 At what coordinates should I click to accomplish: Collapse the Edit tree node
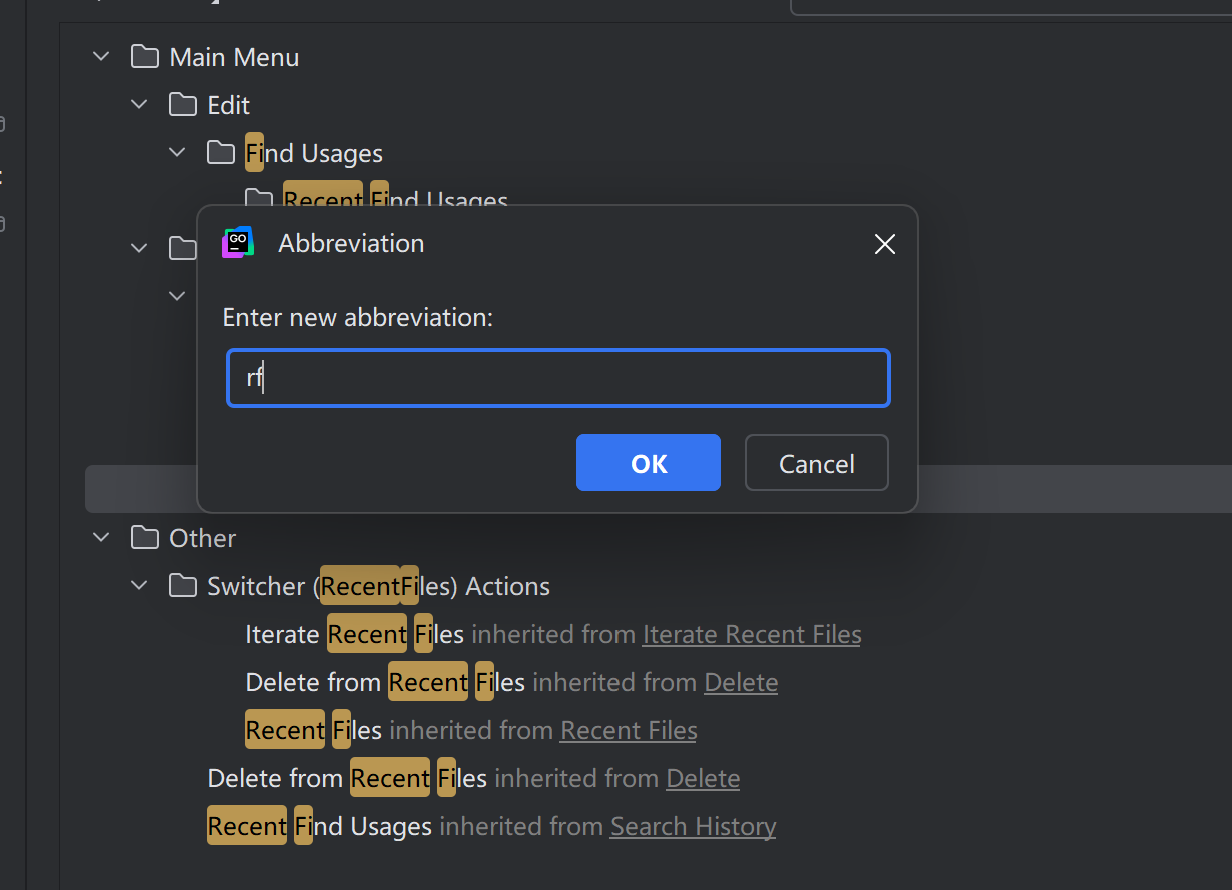[x=139, y=105]
